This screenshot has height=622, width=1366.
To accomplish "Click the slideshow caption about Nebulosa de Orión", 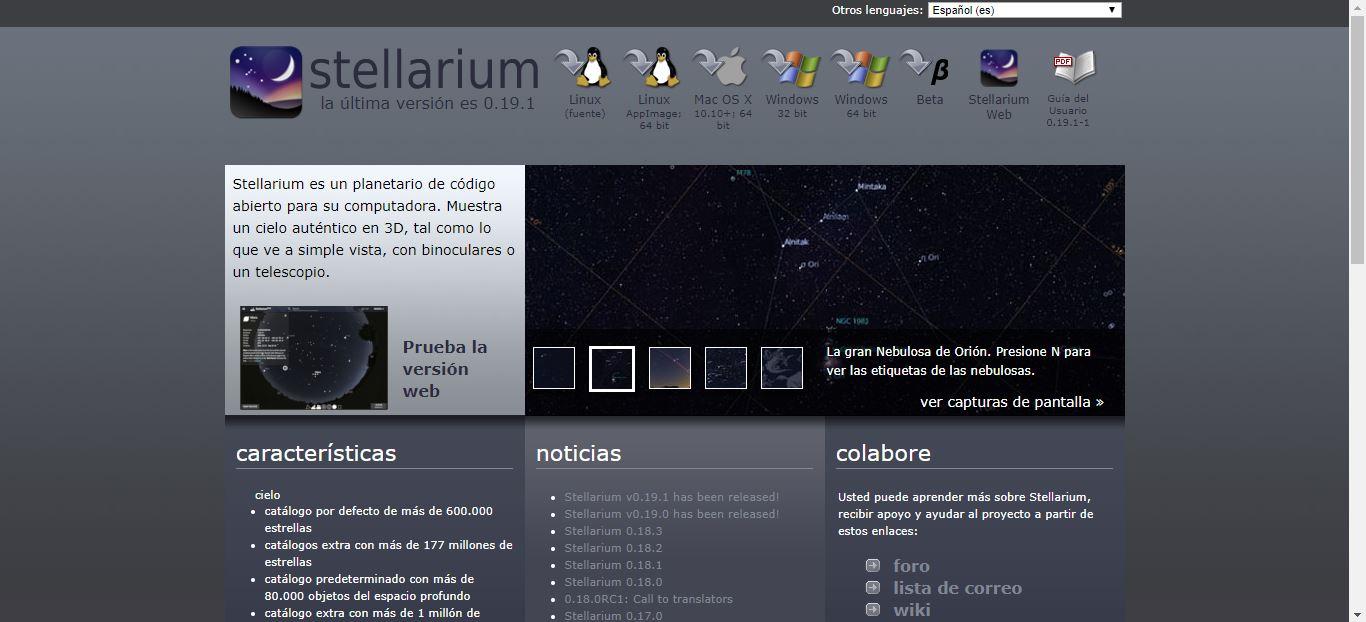I will (958, 361).
